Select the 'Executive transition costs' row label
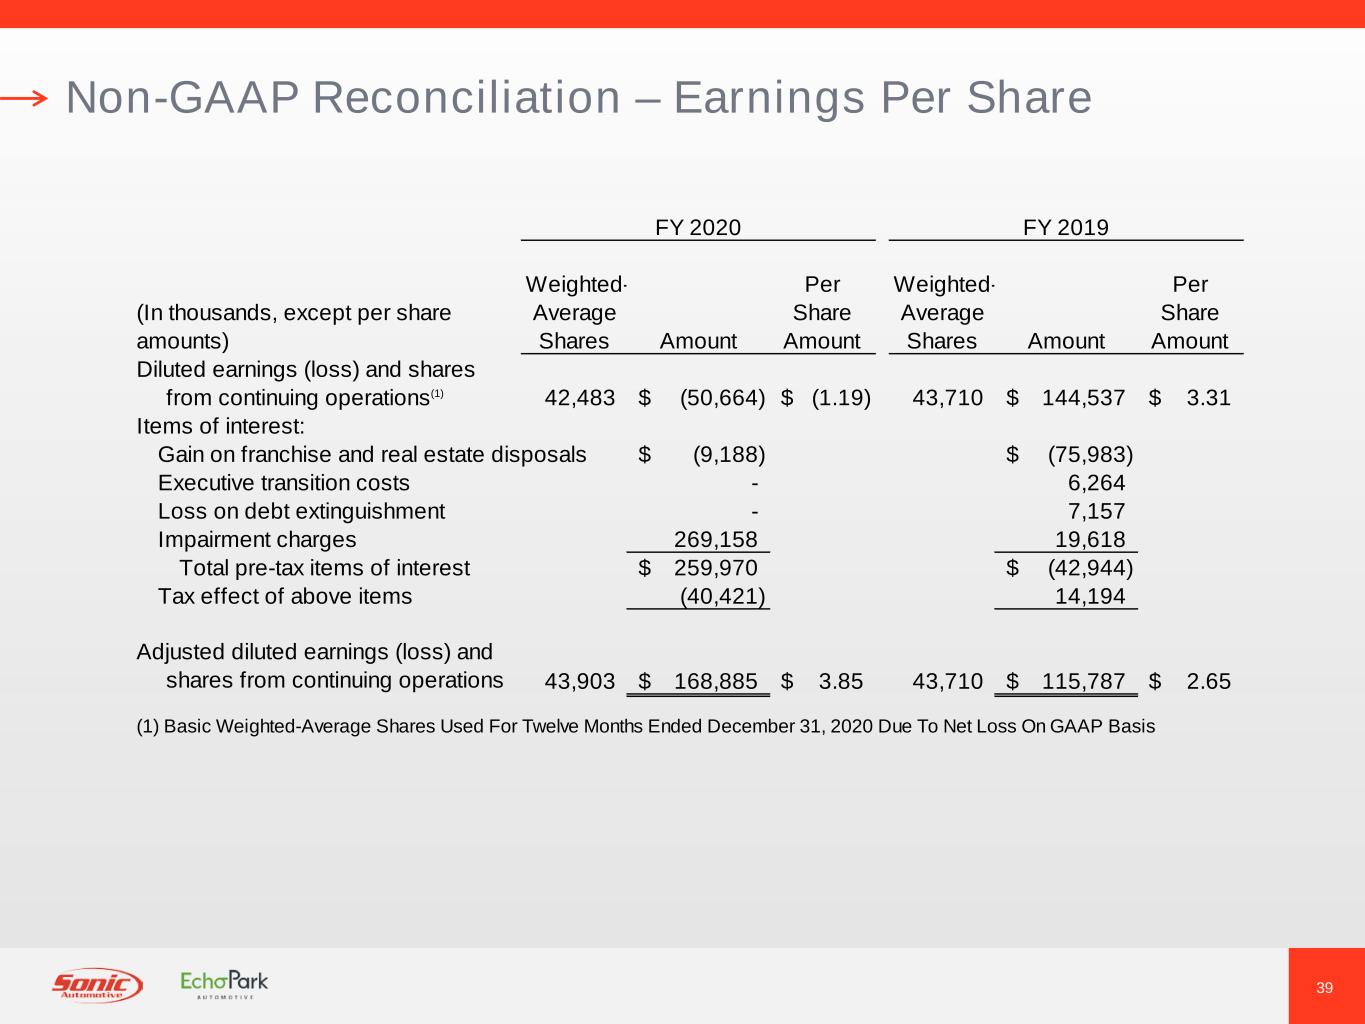 (284, 483)
